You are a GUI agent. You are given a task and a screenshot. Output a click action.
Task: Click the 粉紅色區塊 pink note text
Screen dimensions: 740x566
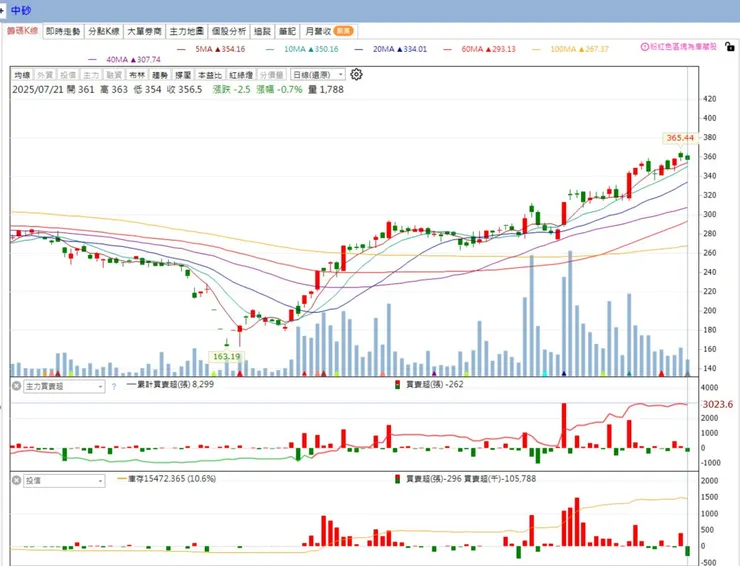pyautogui.click(x=683, y=47)
